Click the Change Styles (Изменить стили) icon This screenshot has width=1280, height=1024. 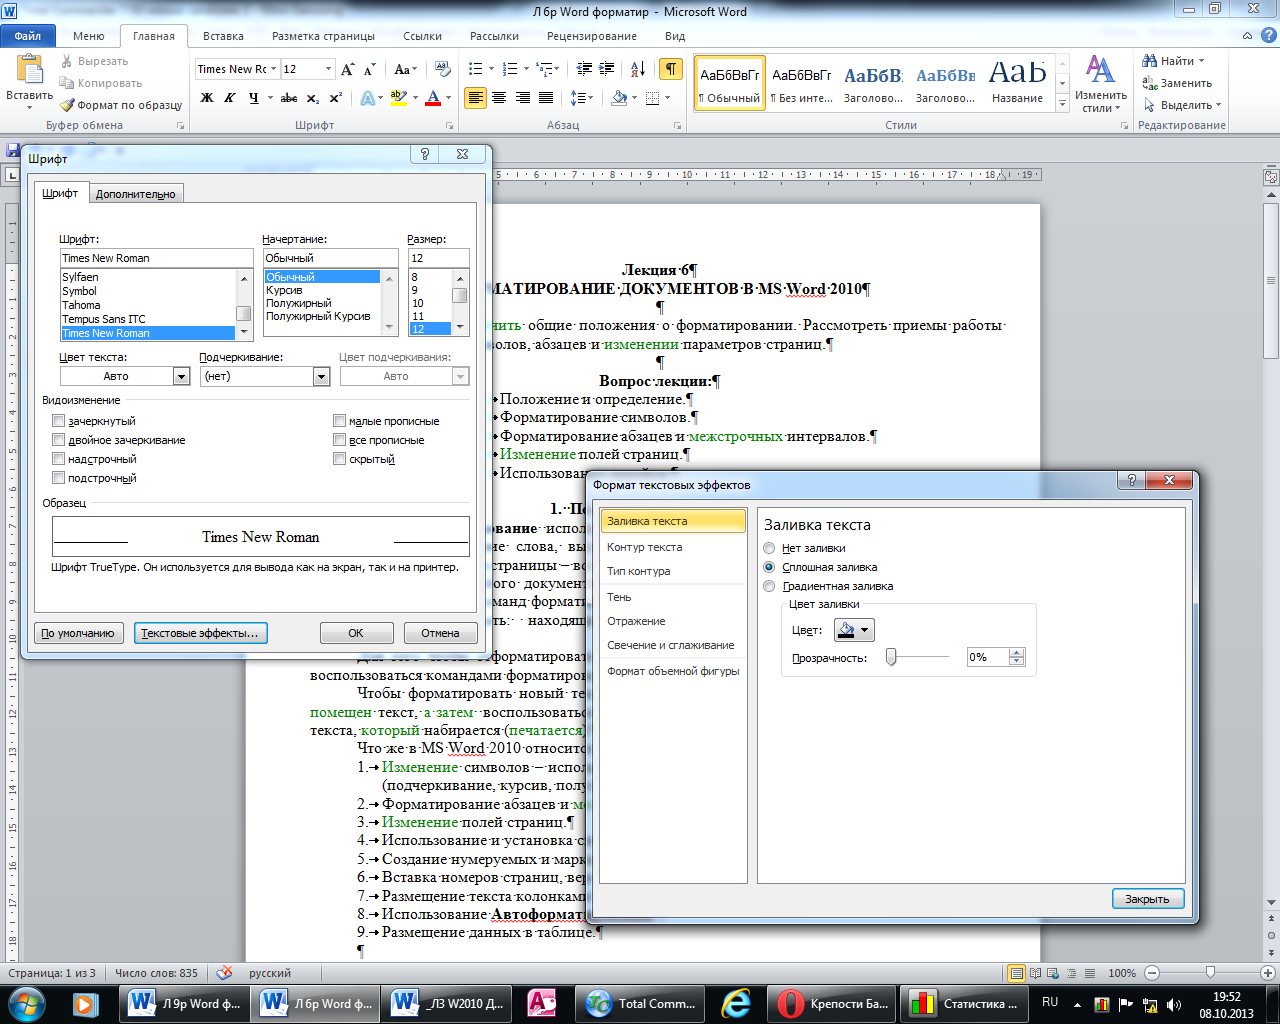(1101, 83)
